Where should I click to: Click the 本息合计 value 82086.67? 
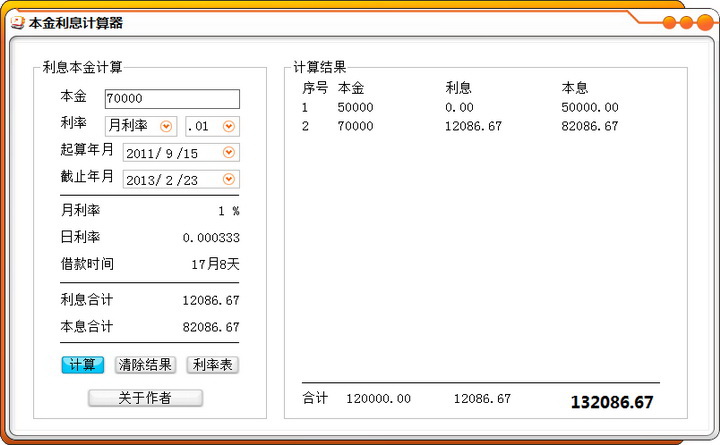coord(211,327)
